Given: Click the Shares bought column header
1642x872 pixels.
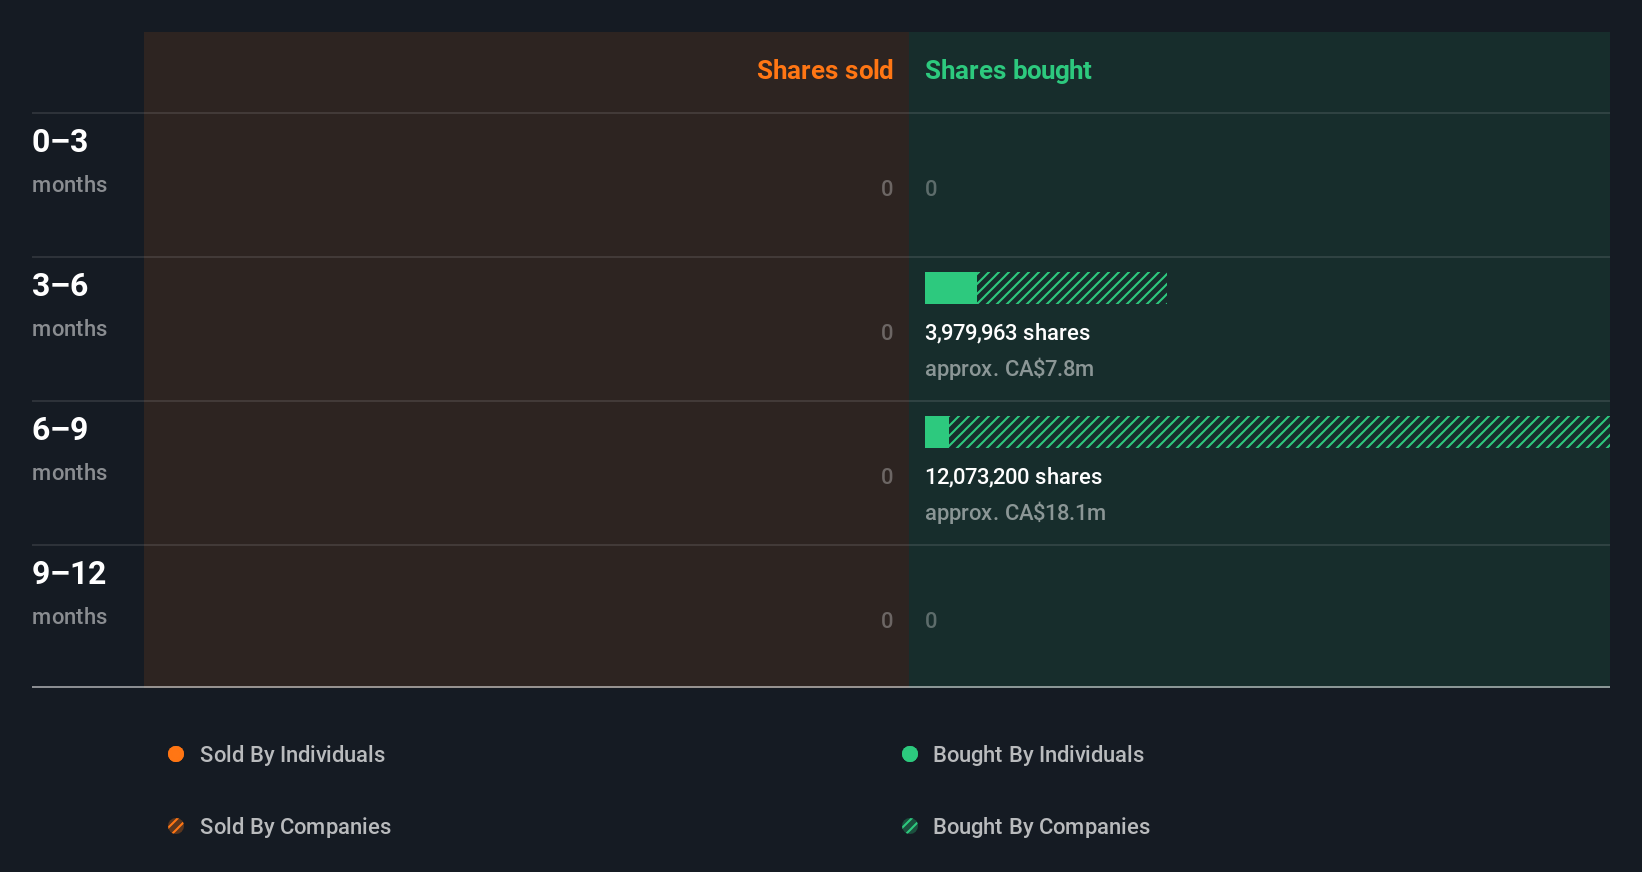Looking at the screenshot, I should point(1008,70).
